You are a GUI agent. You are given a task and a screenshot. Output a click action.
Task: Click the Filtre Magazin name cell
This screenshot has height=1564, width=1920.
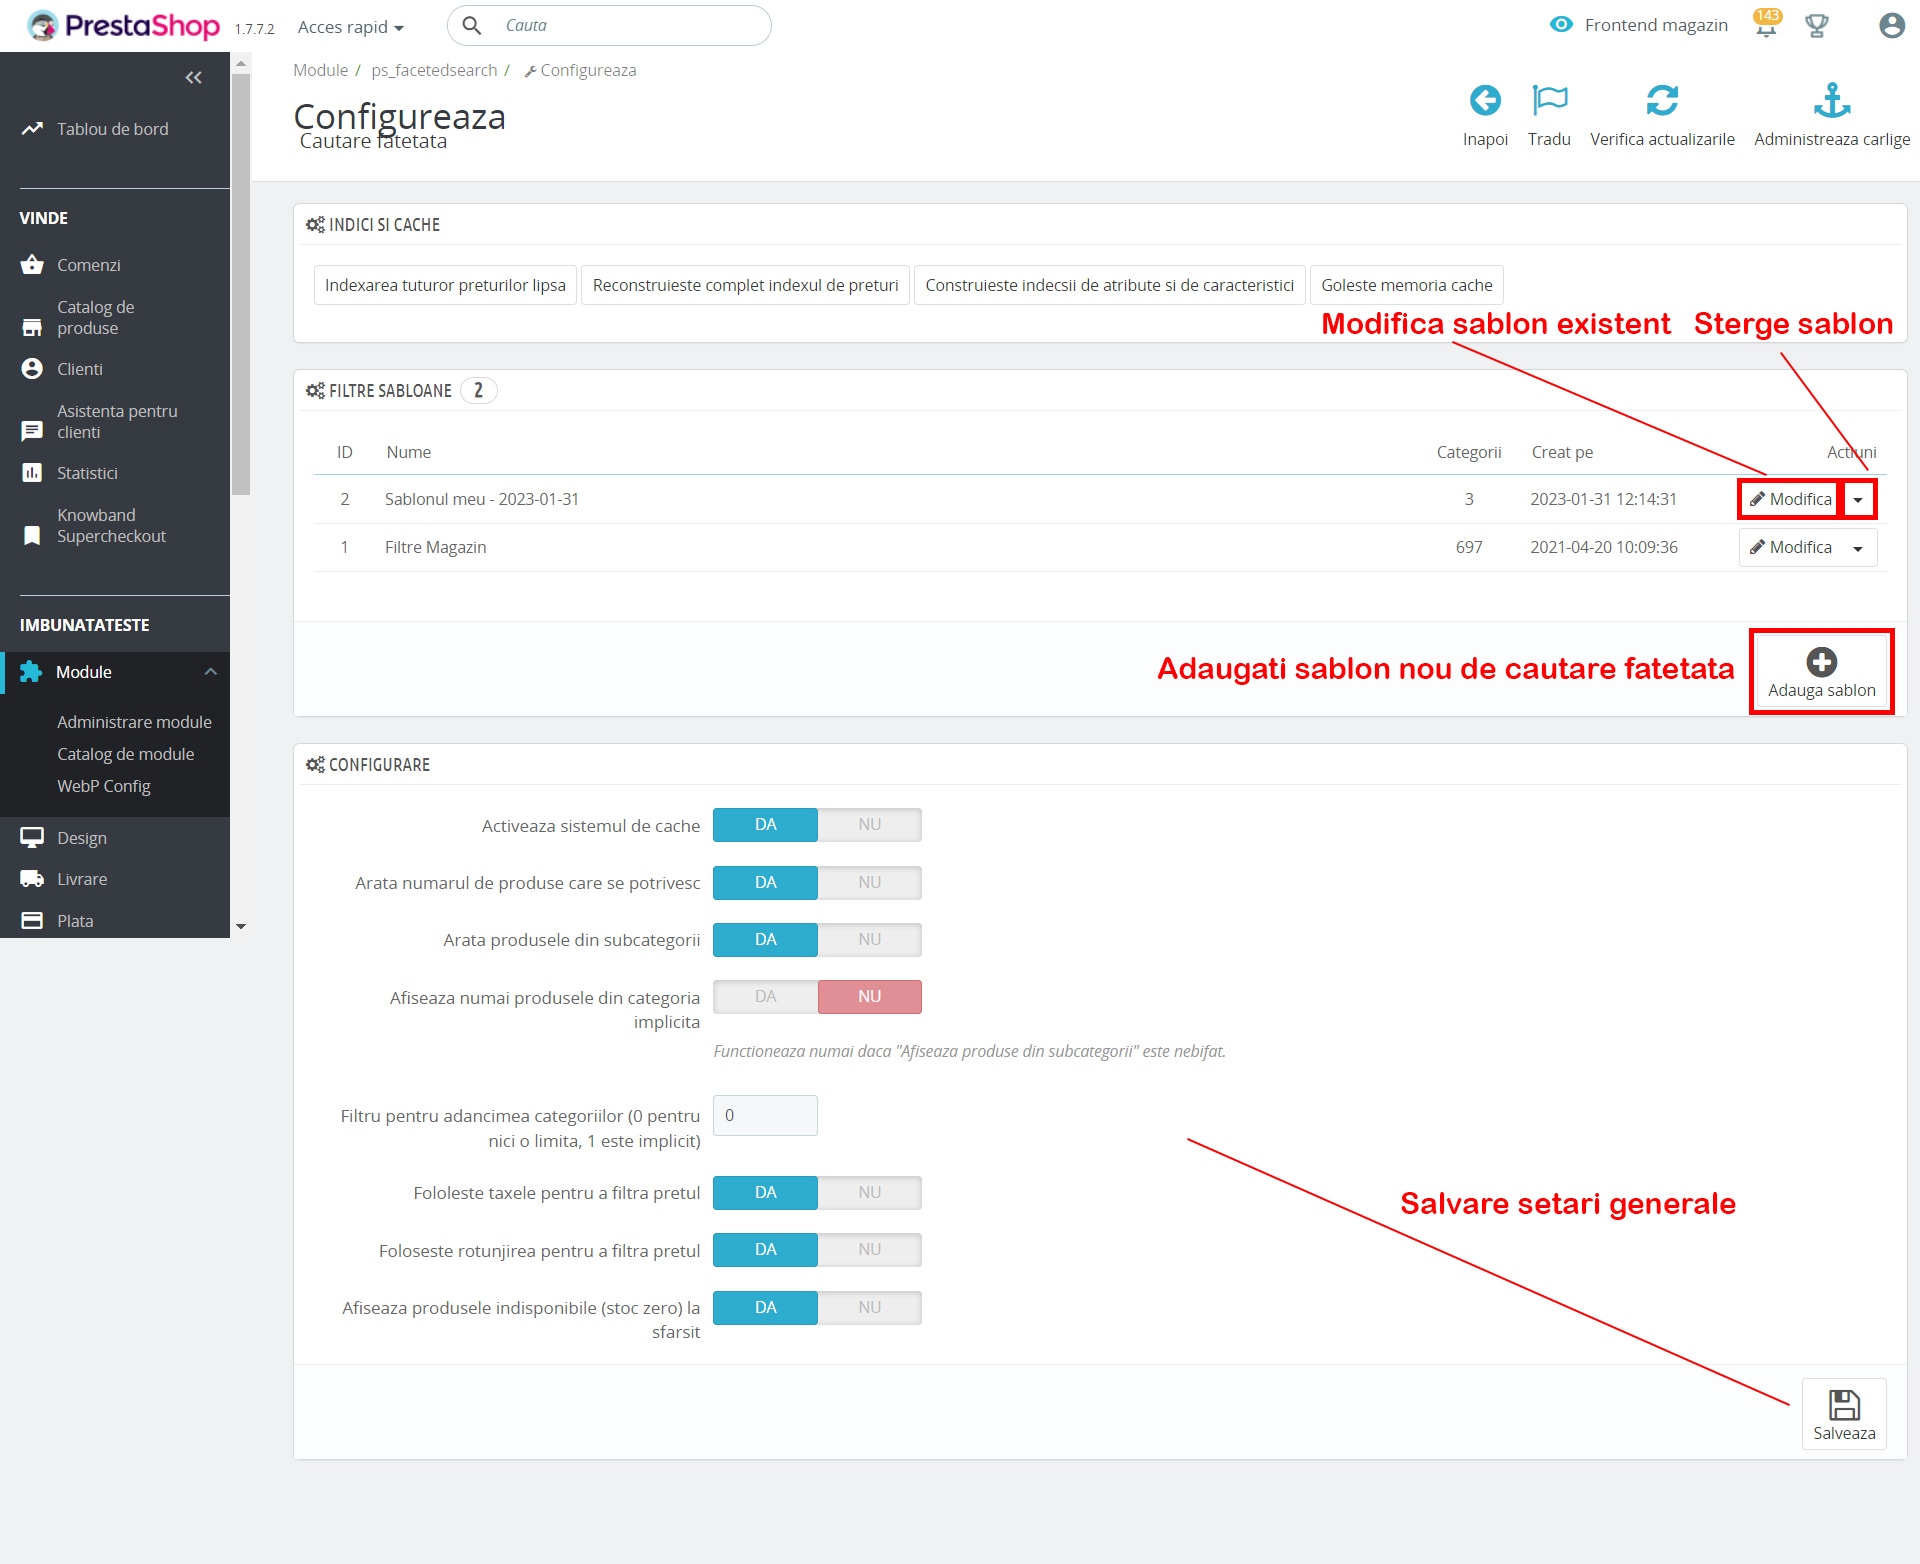pos(435,547)
